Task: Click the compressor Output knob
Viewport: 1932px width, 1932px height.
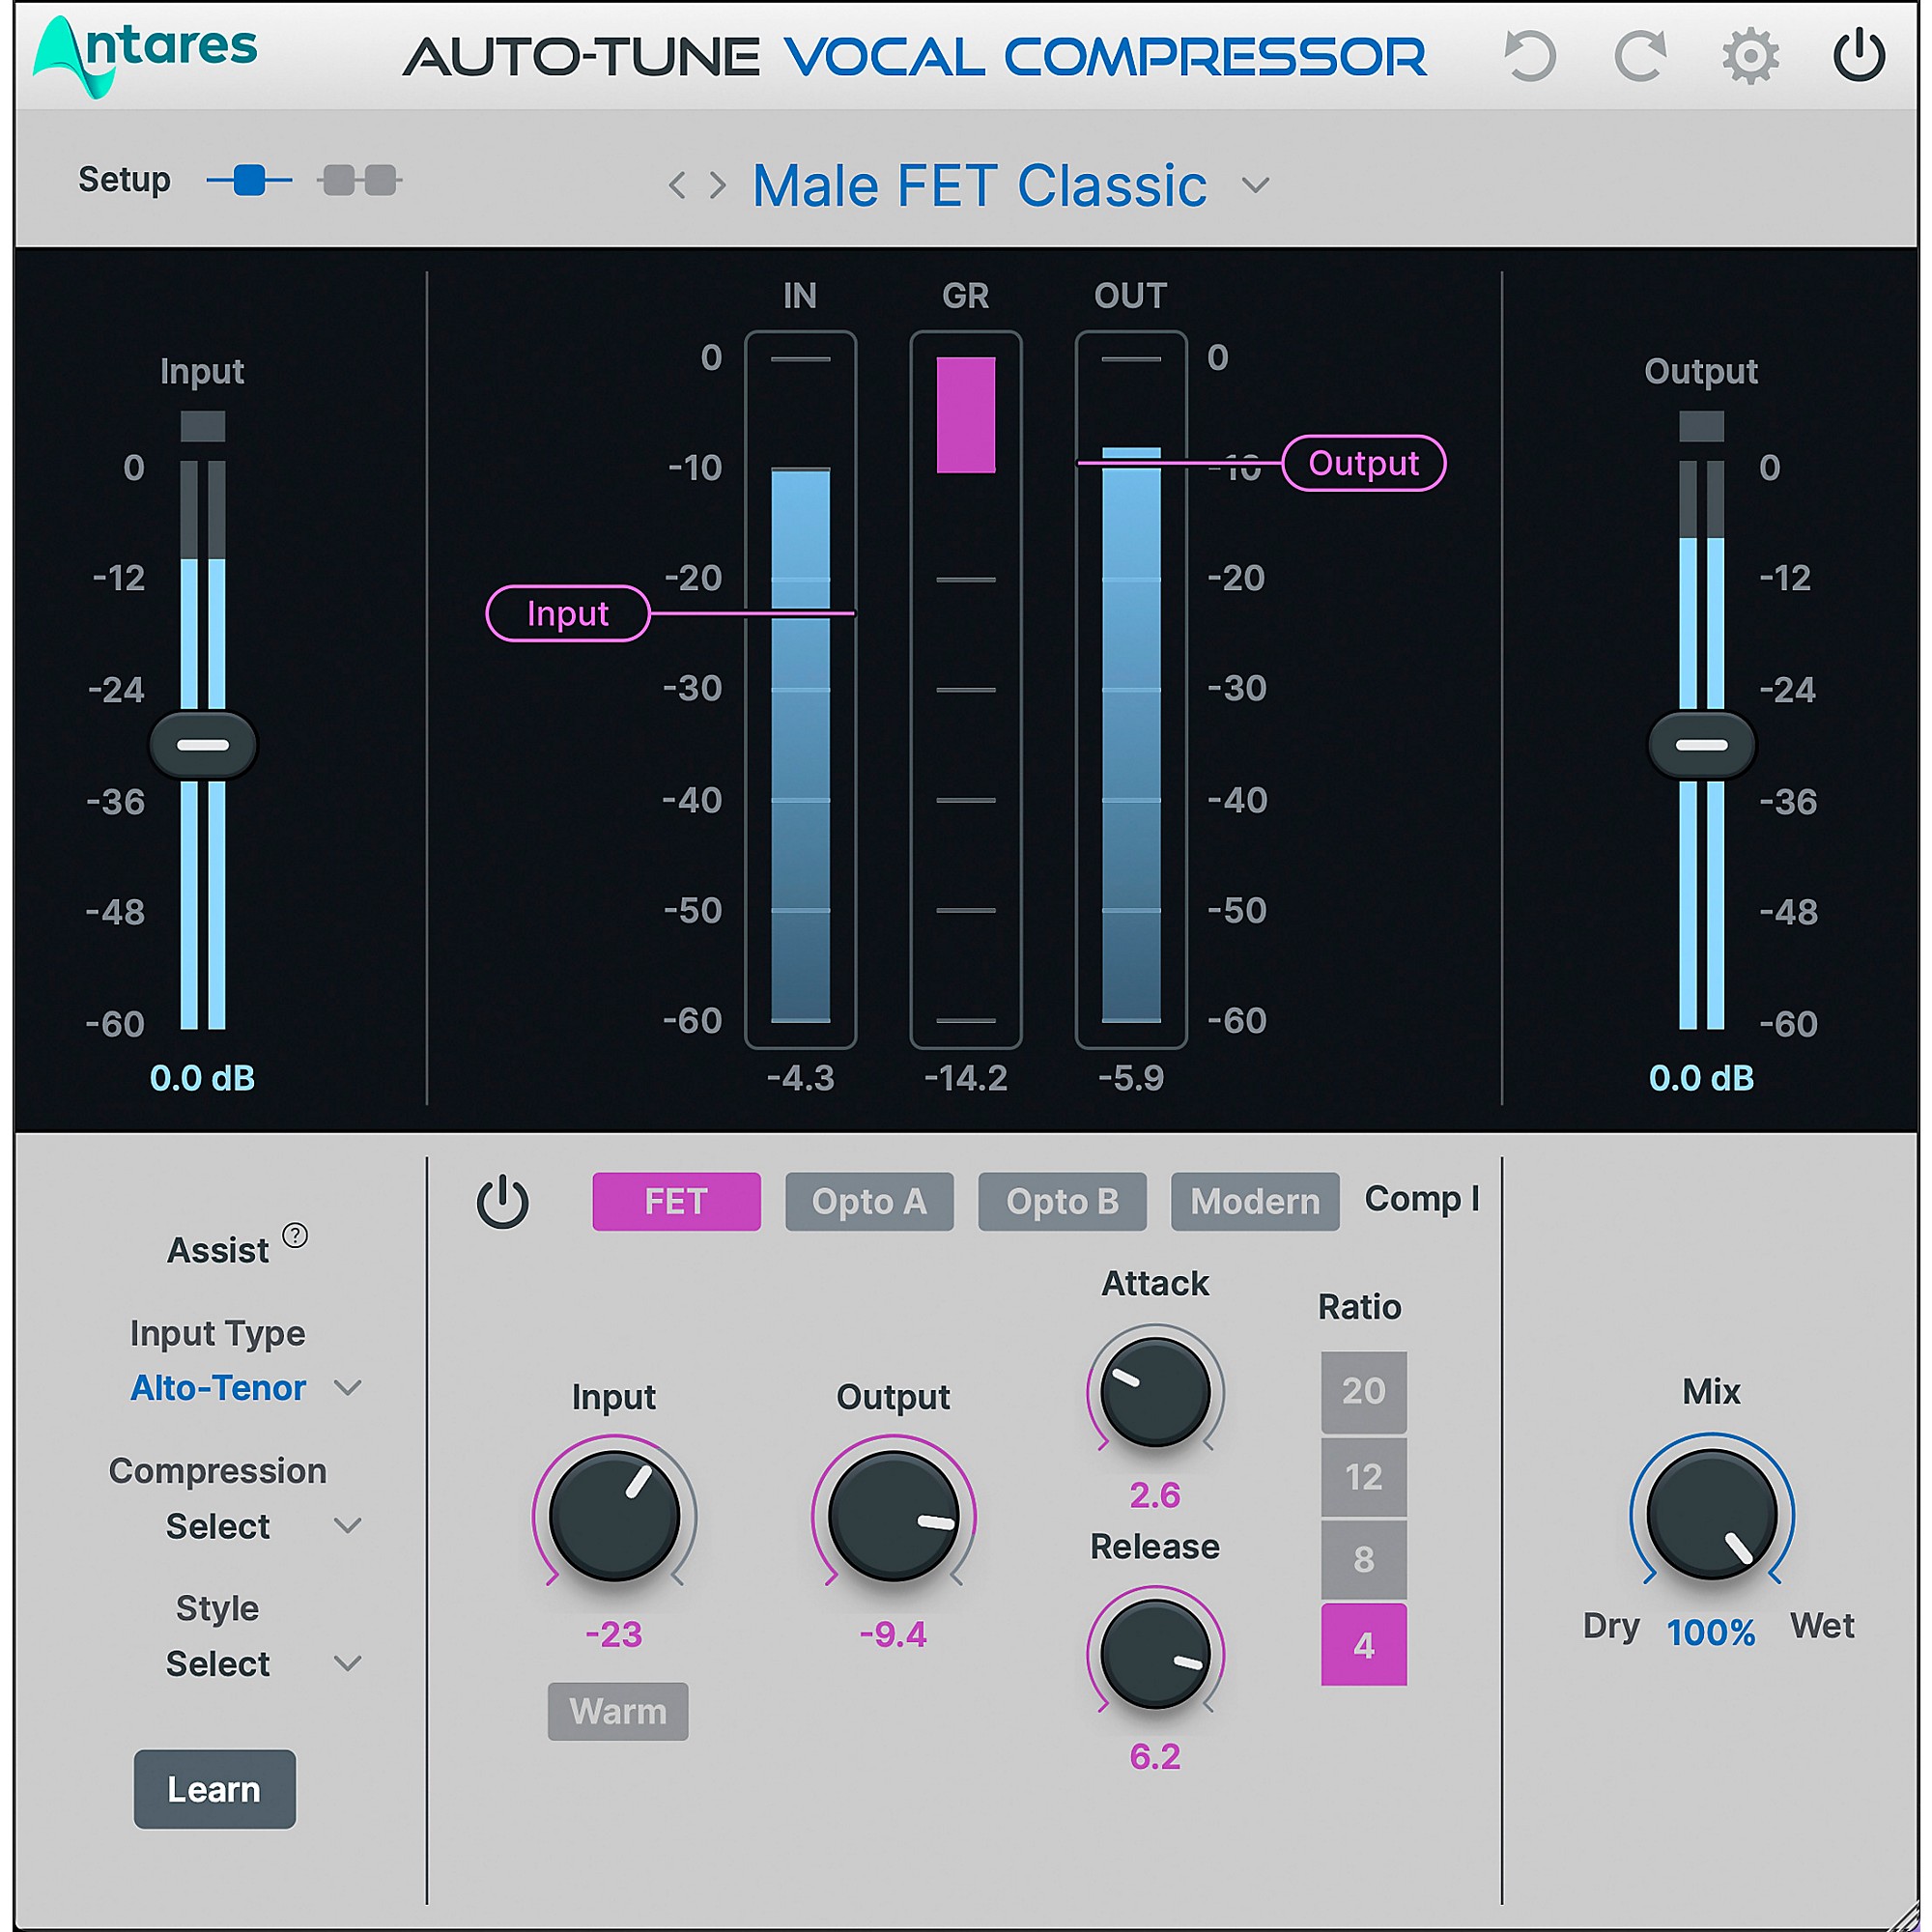Action: point(893,1515)
